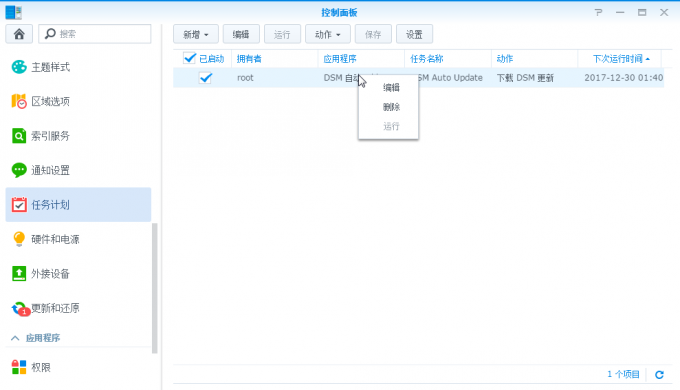
Task: Open 主题样式 sidebar label
Action: [x=50, y=67]
